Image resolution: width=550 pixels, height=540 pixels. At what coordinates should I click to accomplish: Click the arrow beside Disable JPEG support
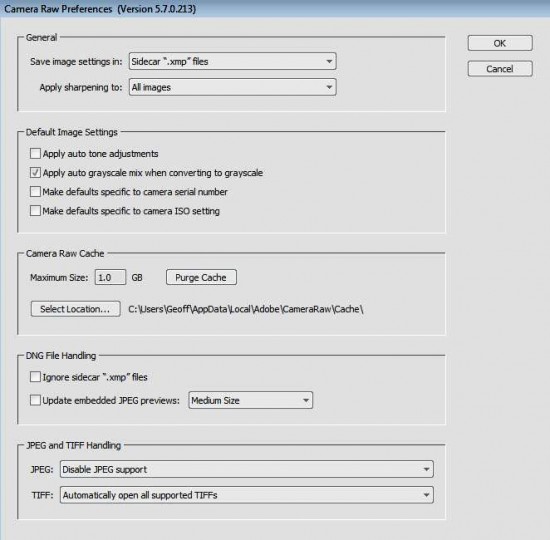pos(426,469)
